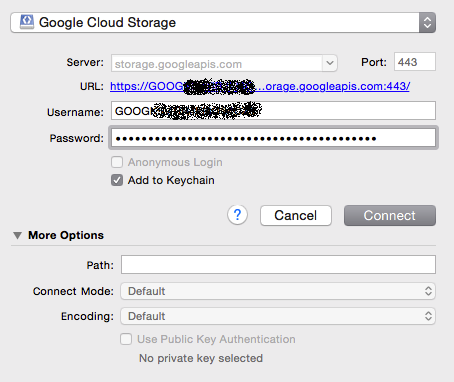454x382 pixels.
Task: Click the 'Connect Mode:' label
Action: coord(73,291)
